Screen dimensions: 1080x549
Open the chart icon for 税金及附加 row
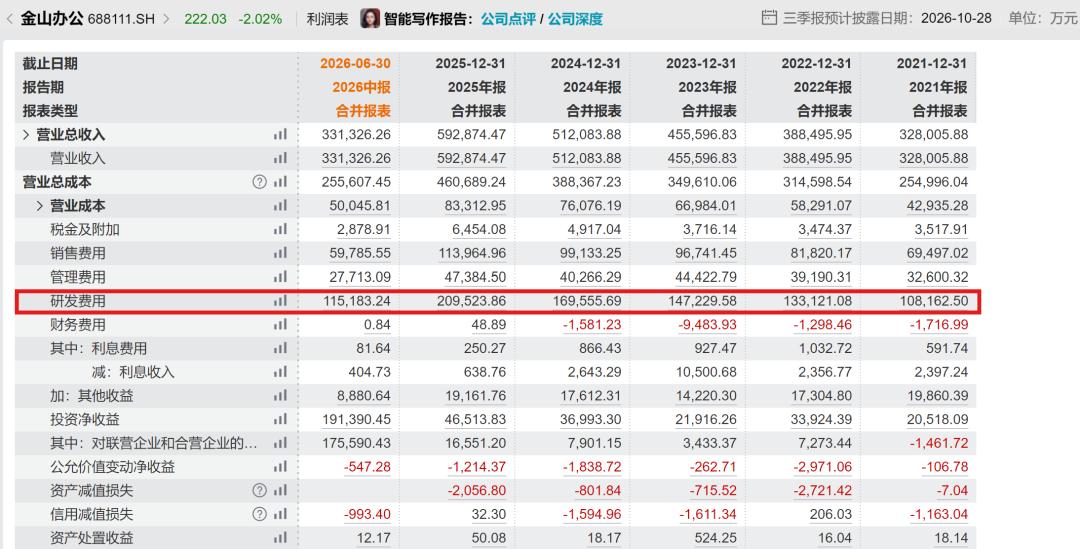(x=280, y=229)
